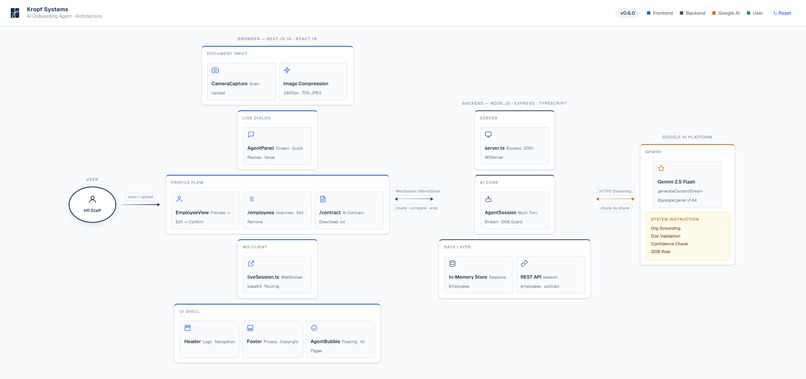The height and width of the screenshot is (379, 806).
Task: Select the HR Staff user node
Action: click(93, 205)
